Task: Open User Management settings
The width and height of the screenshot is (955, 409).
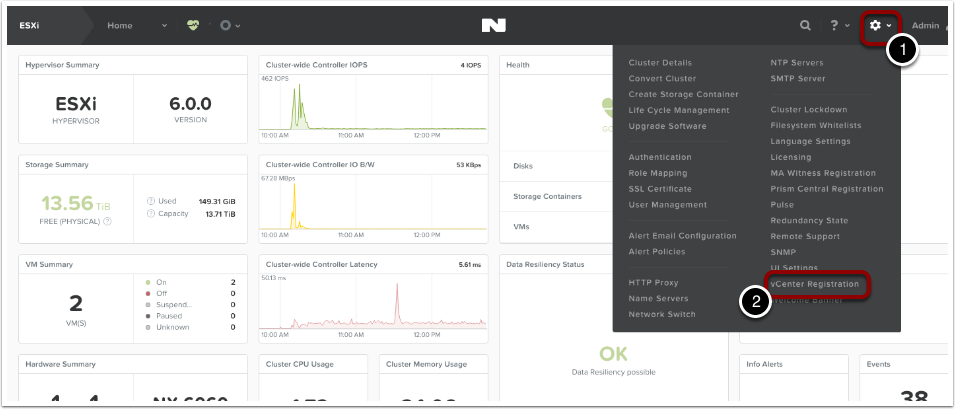Action: pyautogui.click(x=667, y=205)
